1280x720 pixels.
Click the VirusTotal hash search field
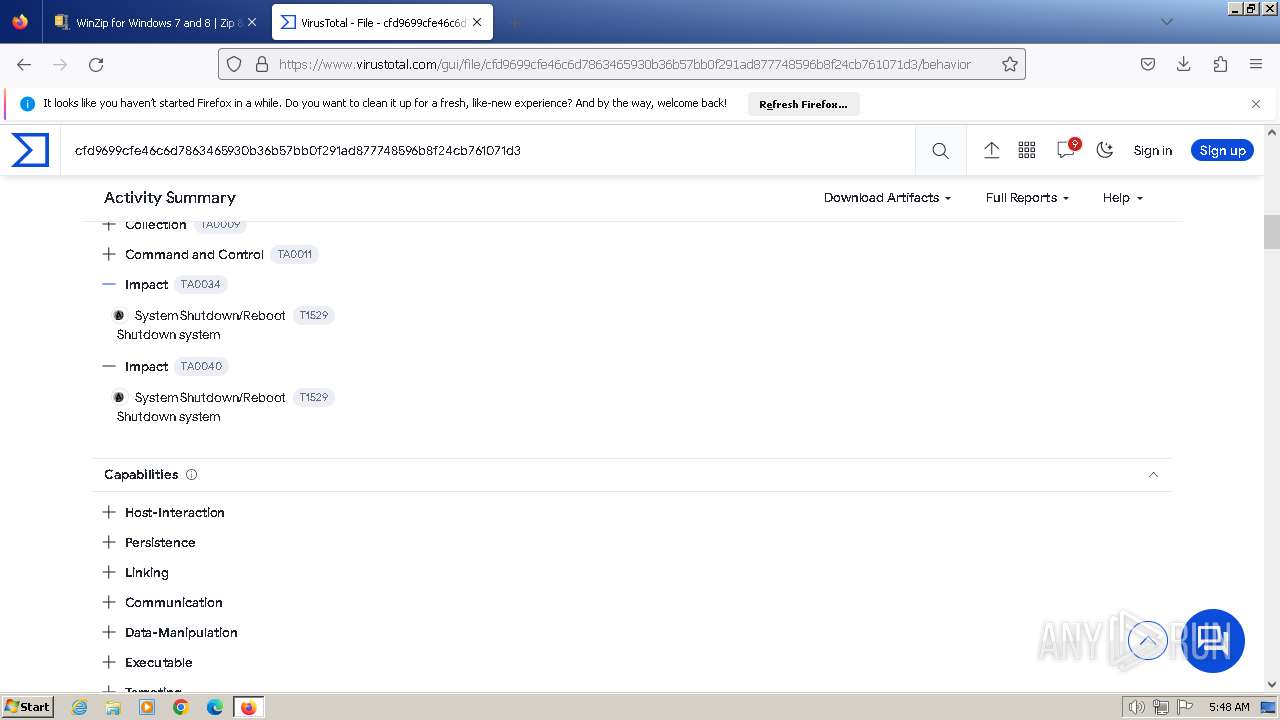click(x=490, y=150)
